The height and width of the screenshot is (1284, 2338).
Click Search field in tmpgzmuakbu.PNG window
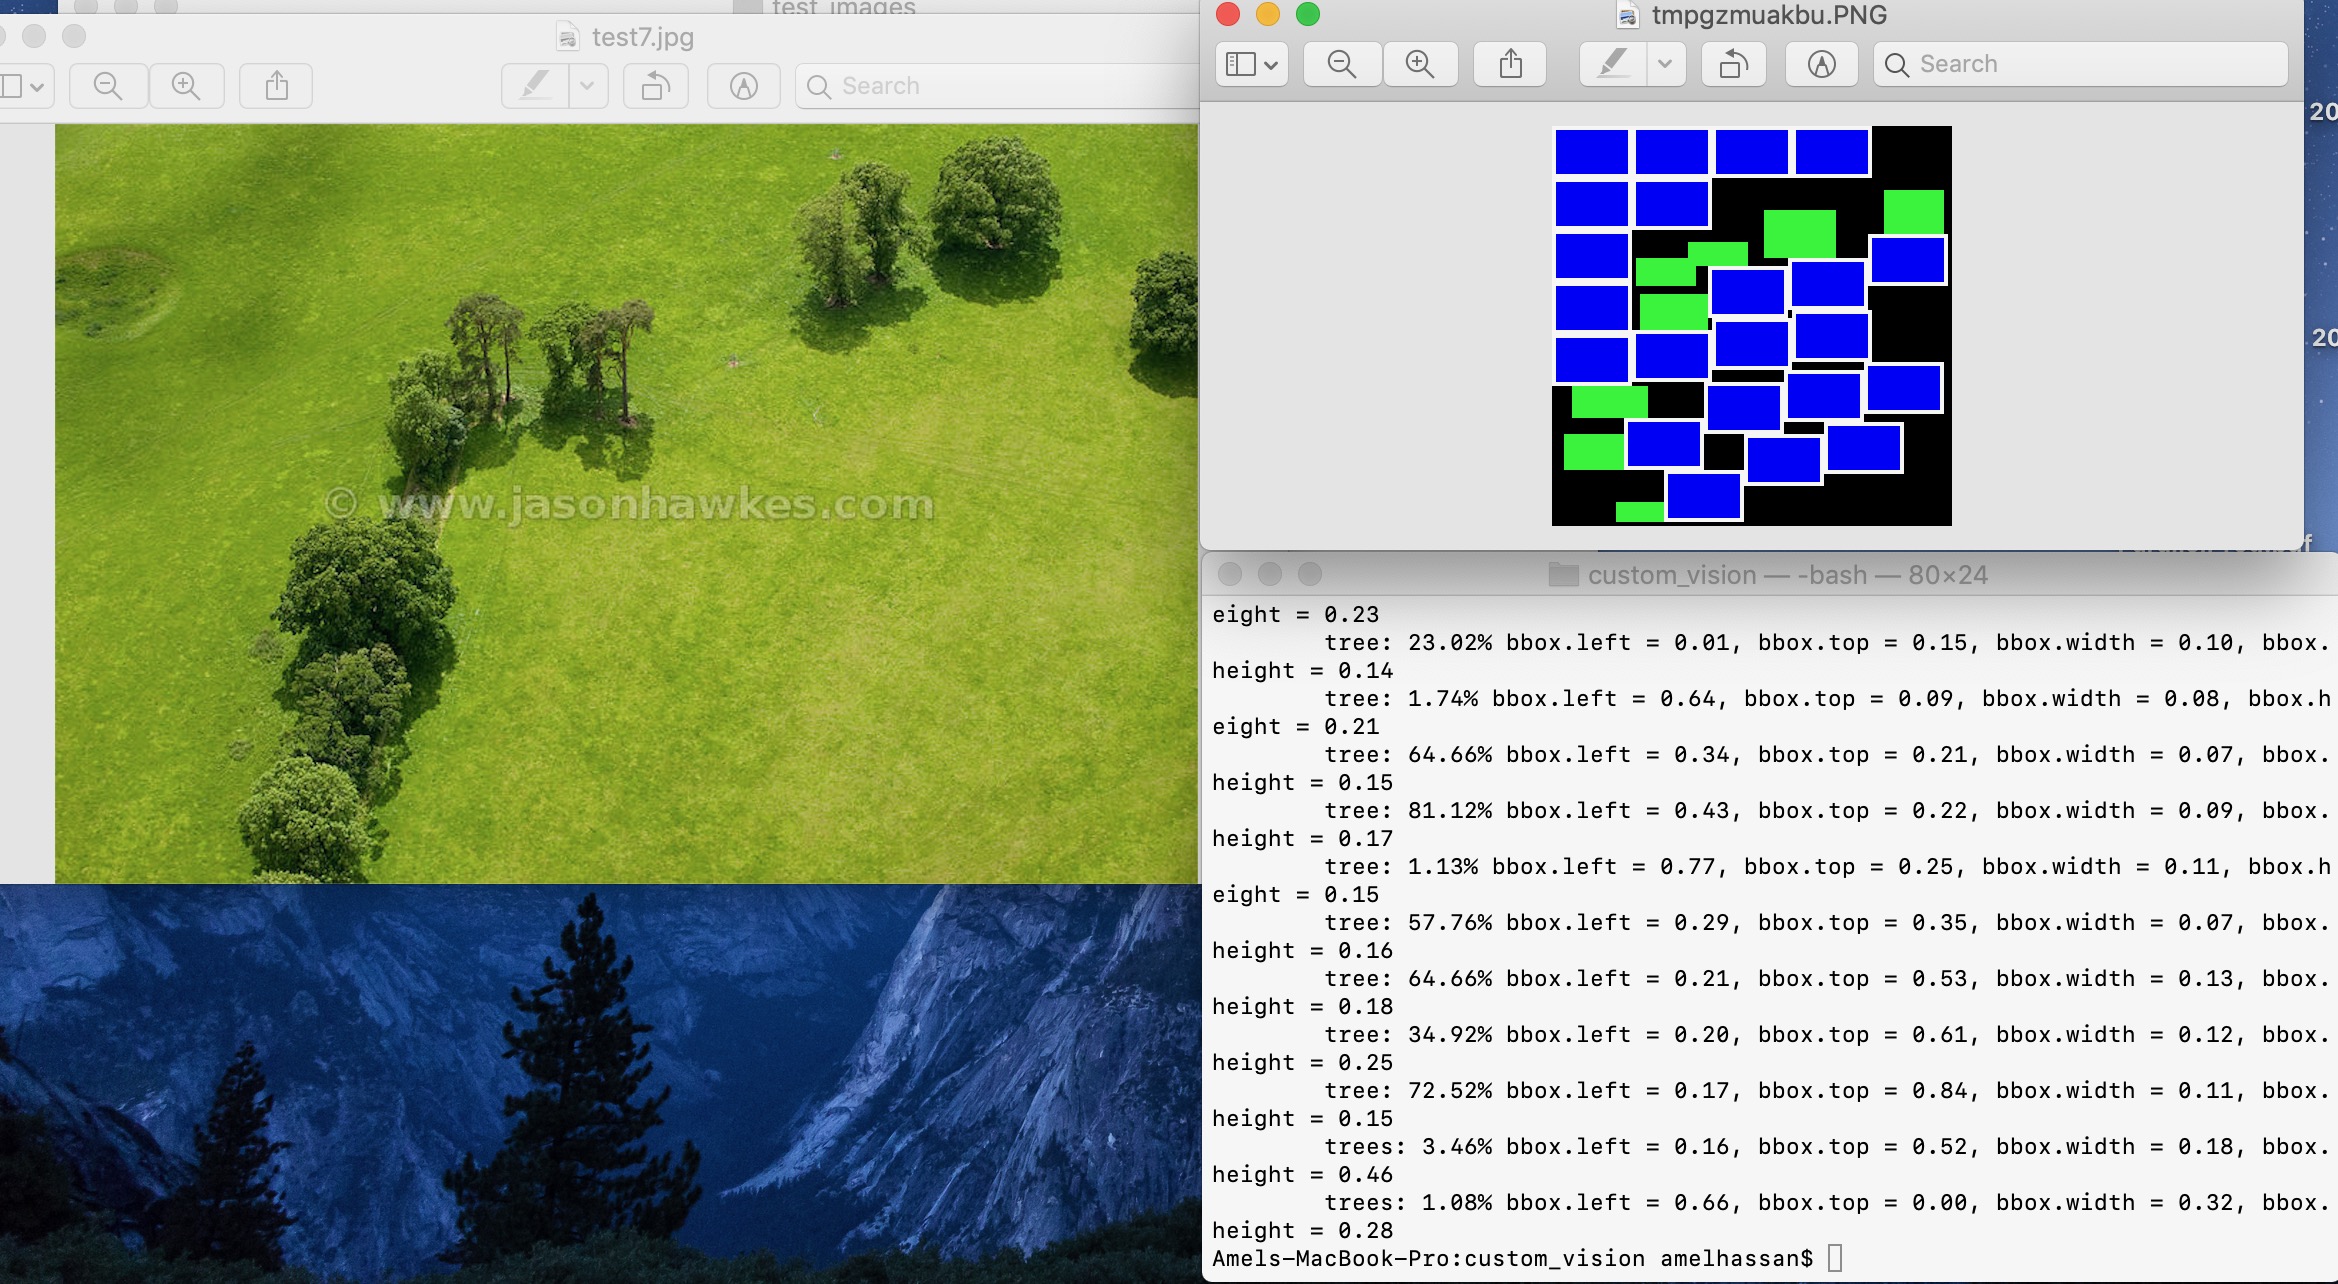(x=2080, y=65)
